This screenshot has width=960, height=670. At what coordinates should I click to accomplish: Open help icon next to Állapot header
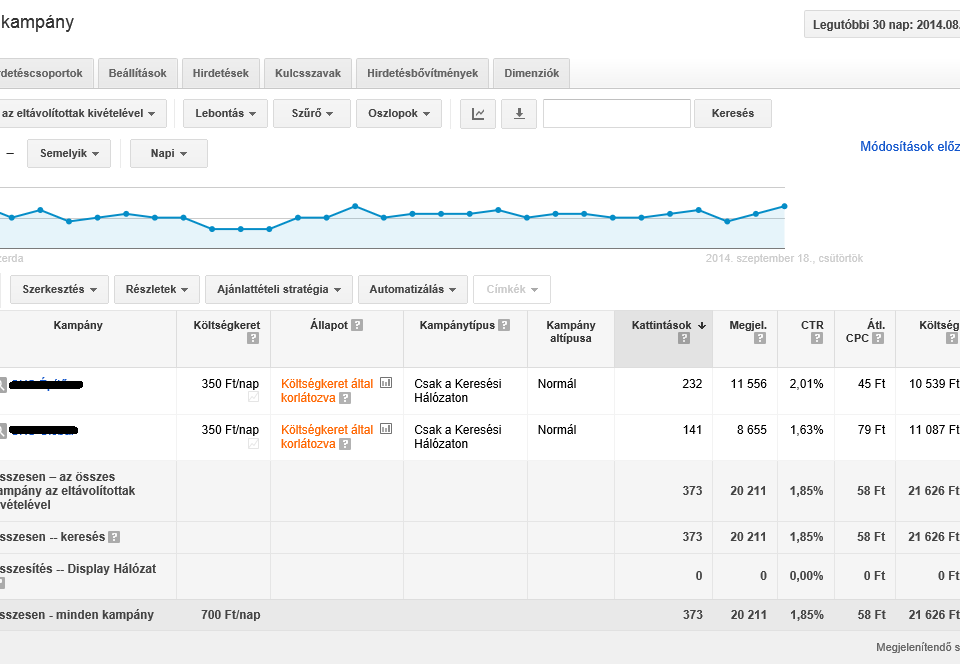tap(358, 325)
